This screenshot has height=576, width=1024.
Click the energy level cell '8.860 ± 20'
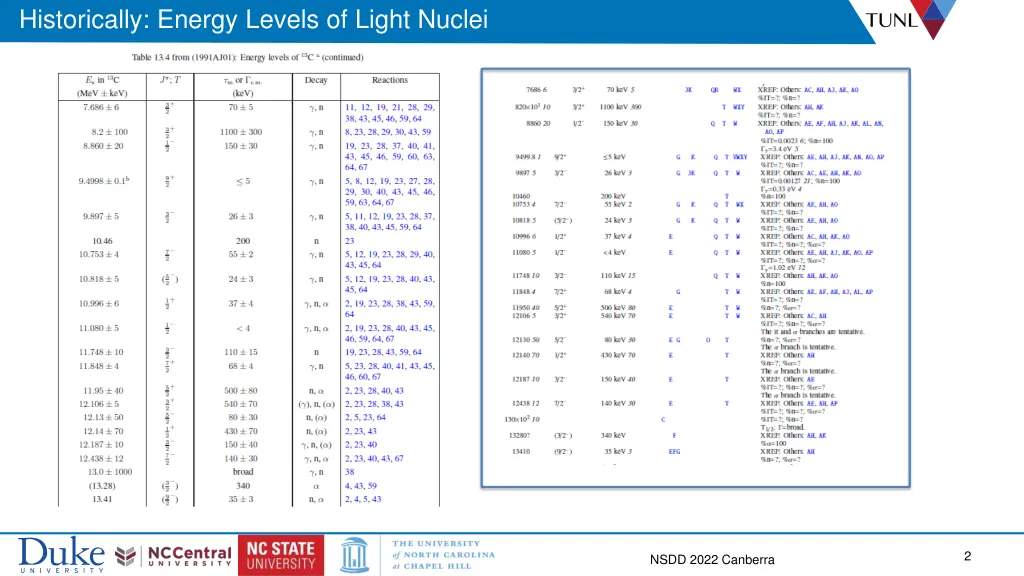pyautogui.click(x=103, y=146)
